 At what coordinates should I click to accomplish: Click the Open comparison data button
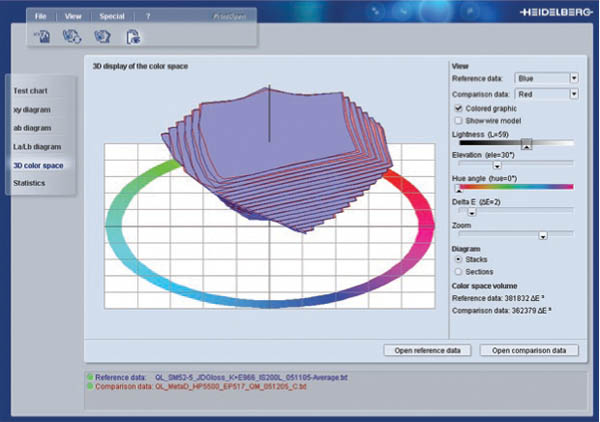tap(529, 351)
